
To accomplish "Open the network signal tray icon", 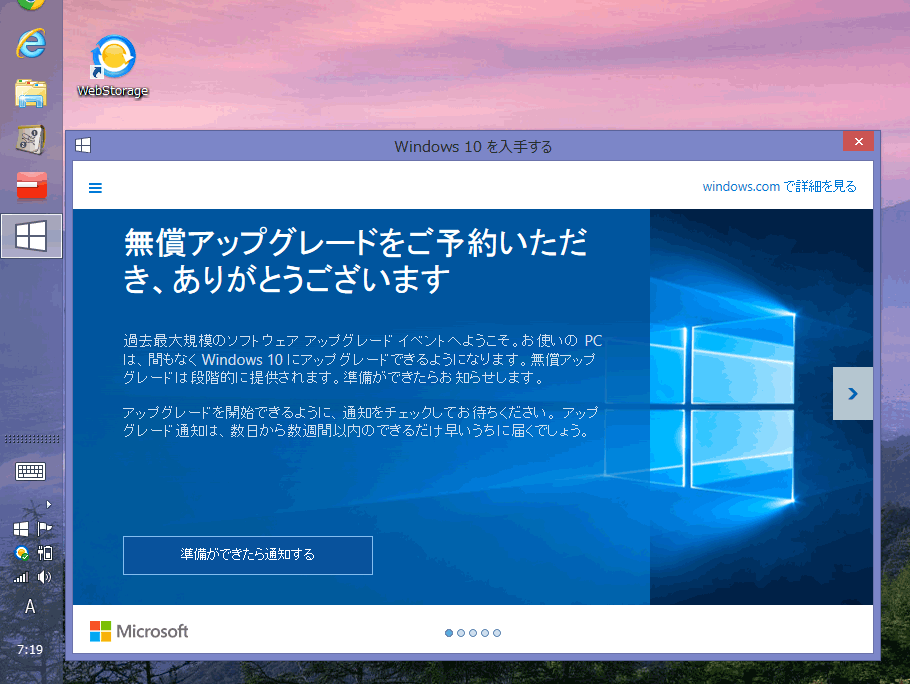I will [21, 577].
